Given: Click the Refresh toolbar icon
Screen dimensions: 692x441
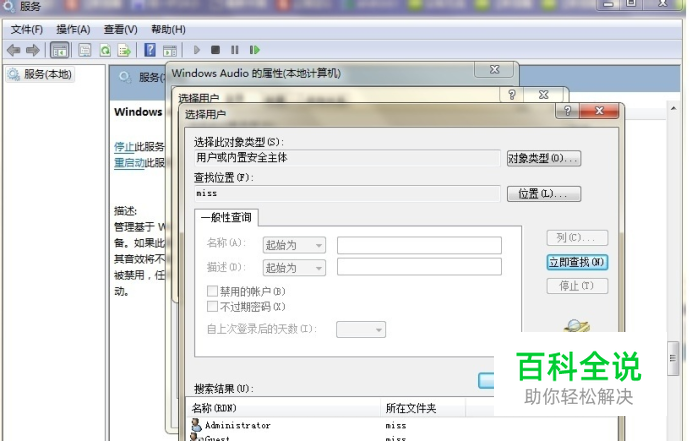Looking at the screenshot, I should pos(105,50).
